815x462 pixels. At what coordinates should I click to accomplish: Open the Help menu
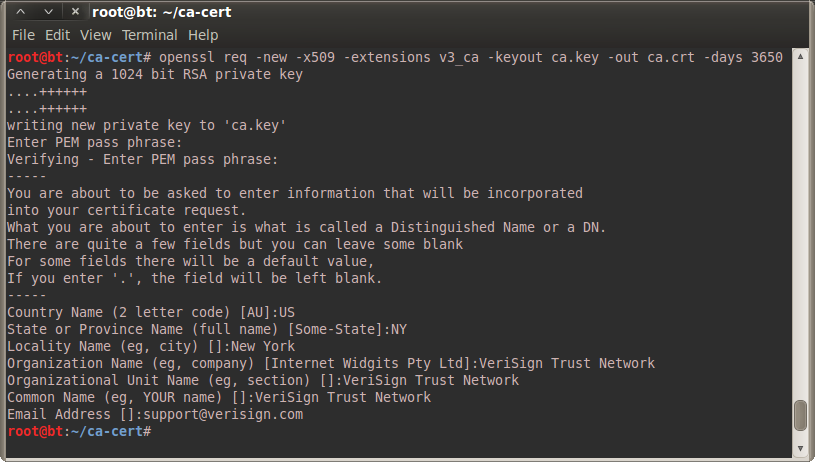click(x=203, y=35)
